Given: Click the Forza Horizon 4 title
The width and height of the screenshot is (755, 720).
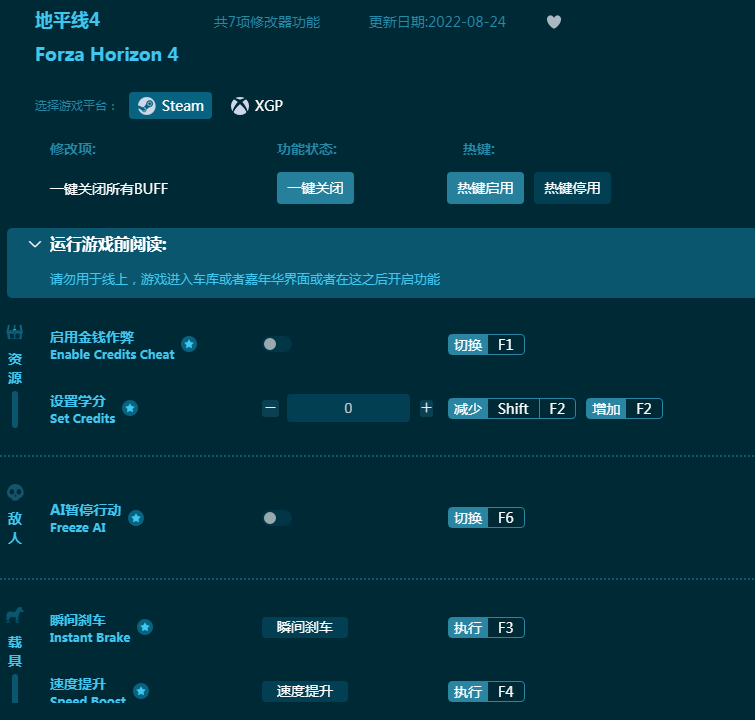Looking at the screenshot, I should click(x=107, y=54).
